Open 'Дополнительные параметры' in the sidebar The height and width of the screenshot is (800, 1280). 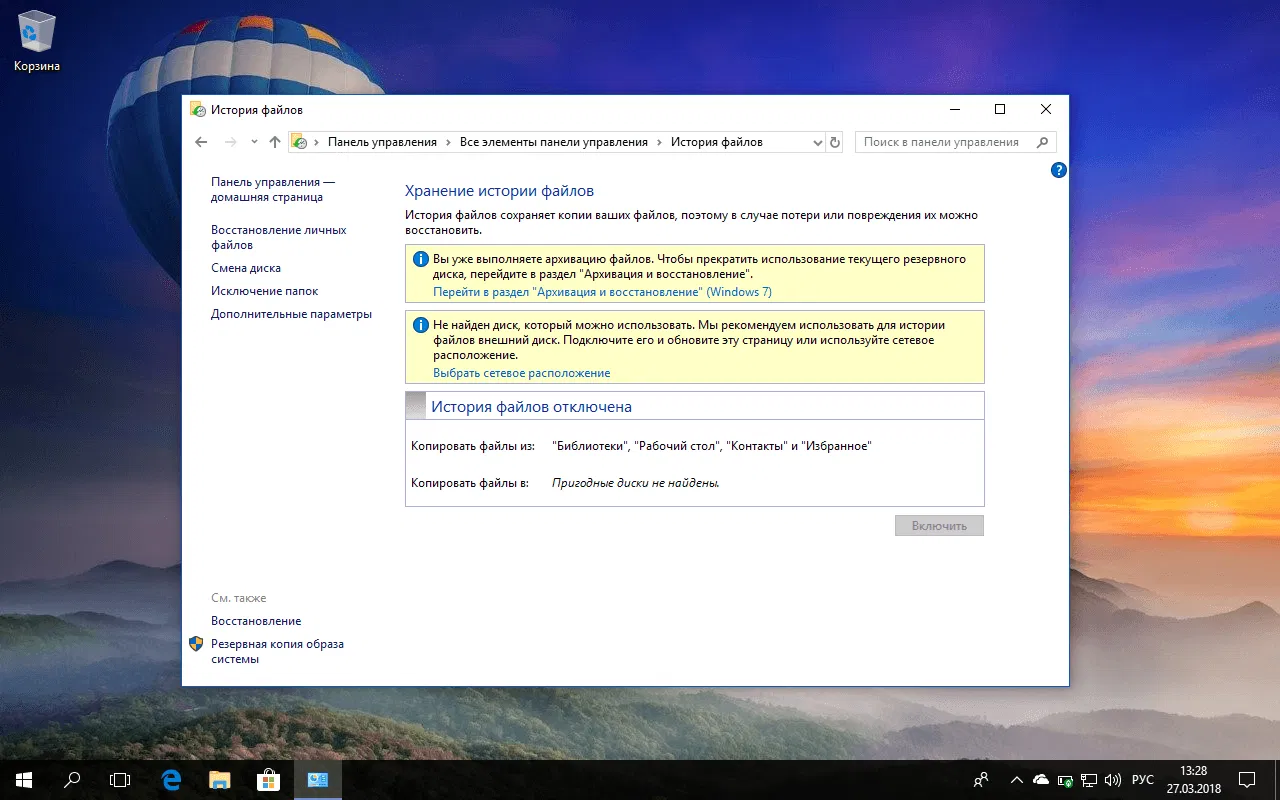coord(290,314)
